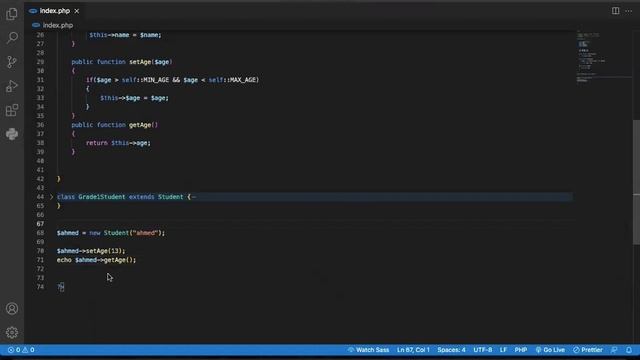640x360 pixels.
Task: Click the Grade1Student class name
Action: tap(102, 197)
